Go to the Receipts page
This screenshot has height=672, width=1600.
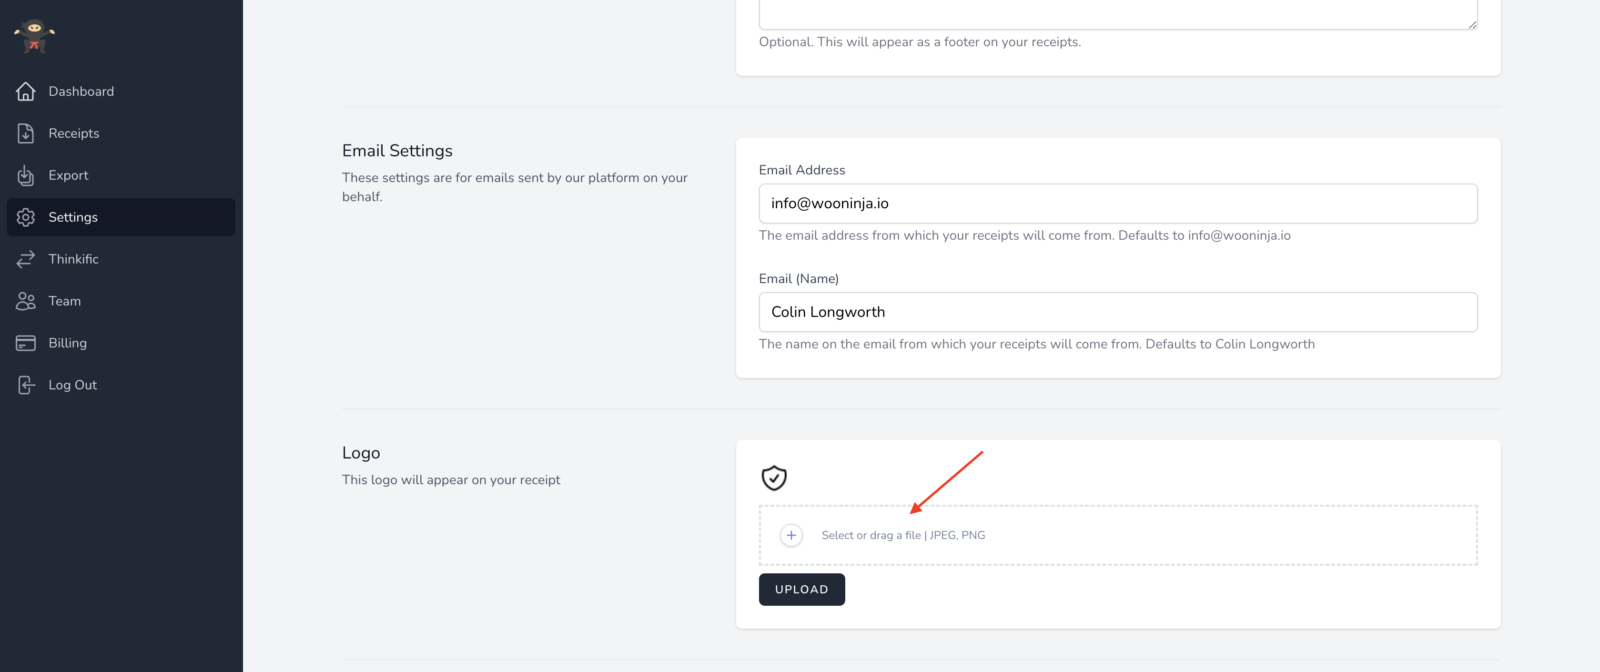click(74, 133)
